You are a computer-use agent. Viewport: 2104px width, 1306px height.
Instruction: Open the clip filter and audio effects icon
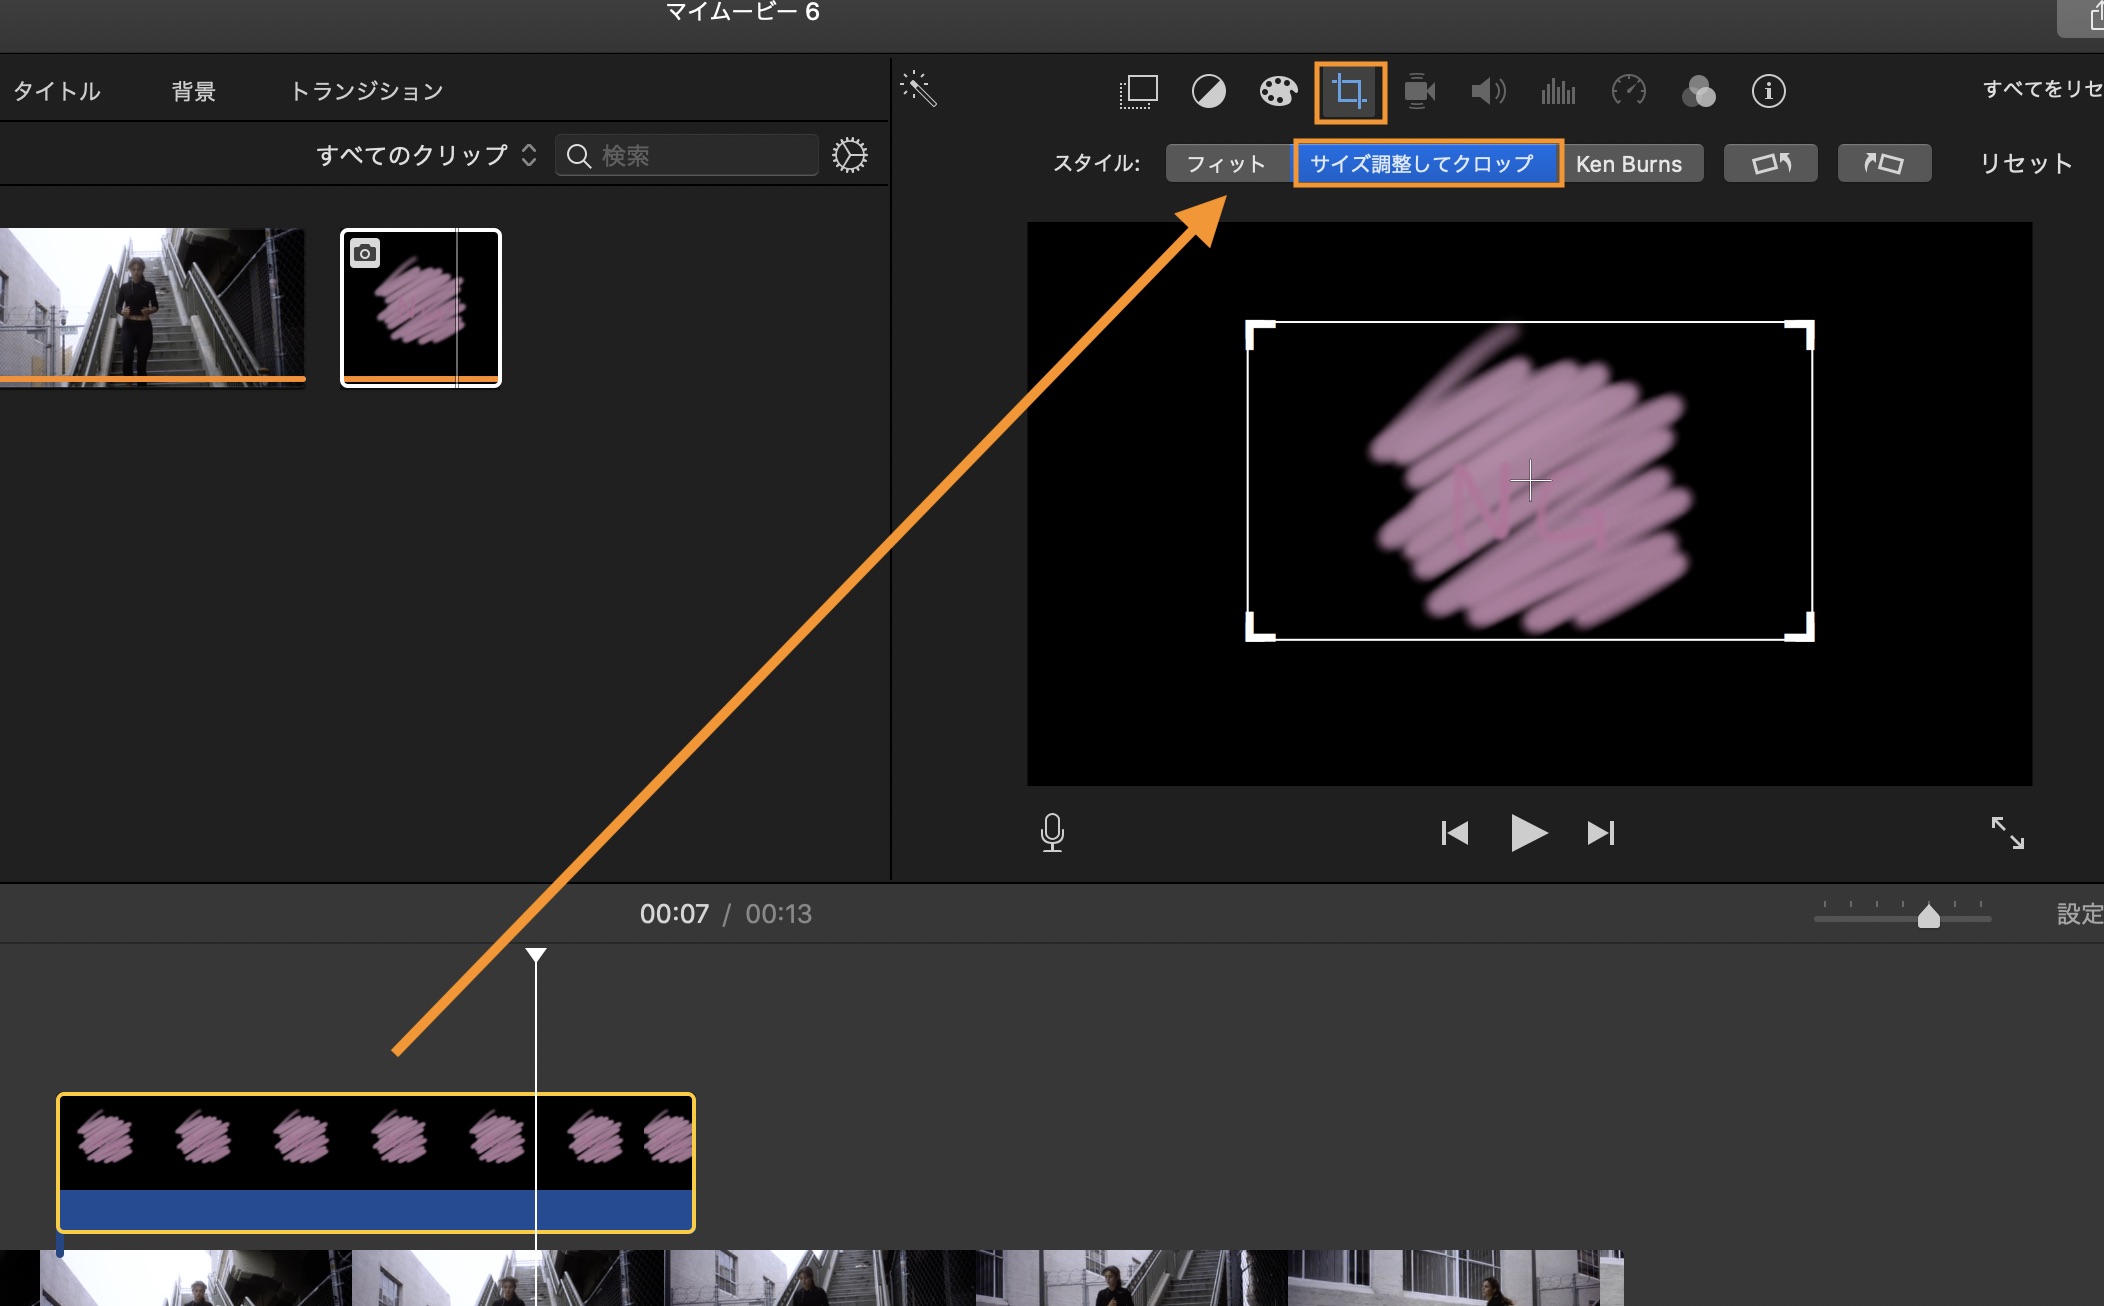click(1698, 92)
